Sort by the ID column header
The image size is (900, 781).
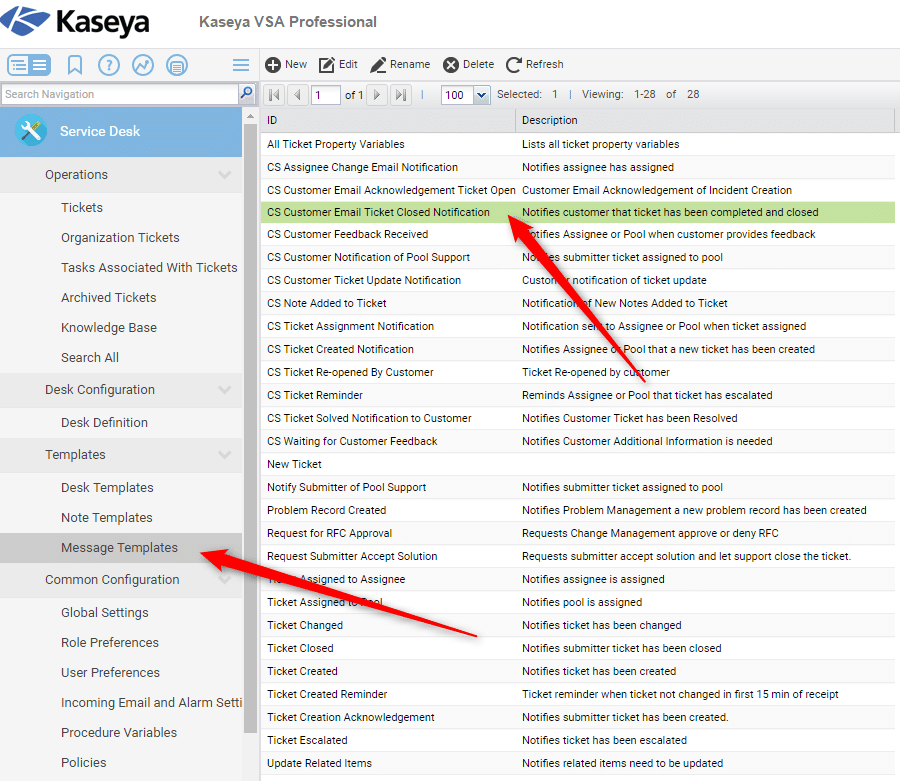(x=389, y=120)
